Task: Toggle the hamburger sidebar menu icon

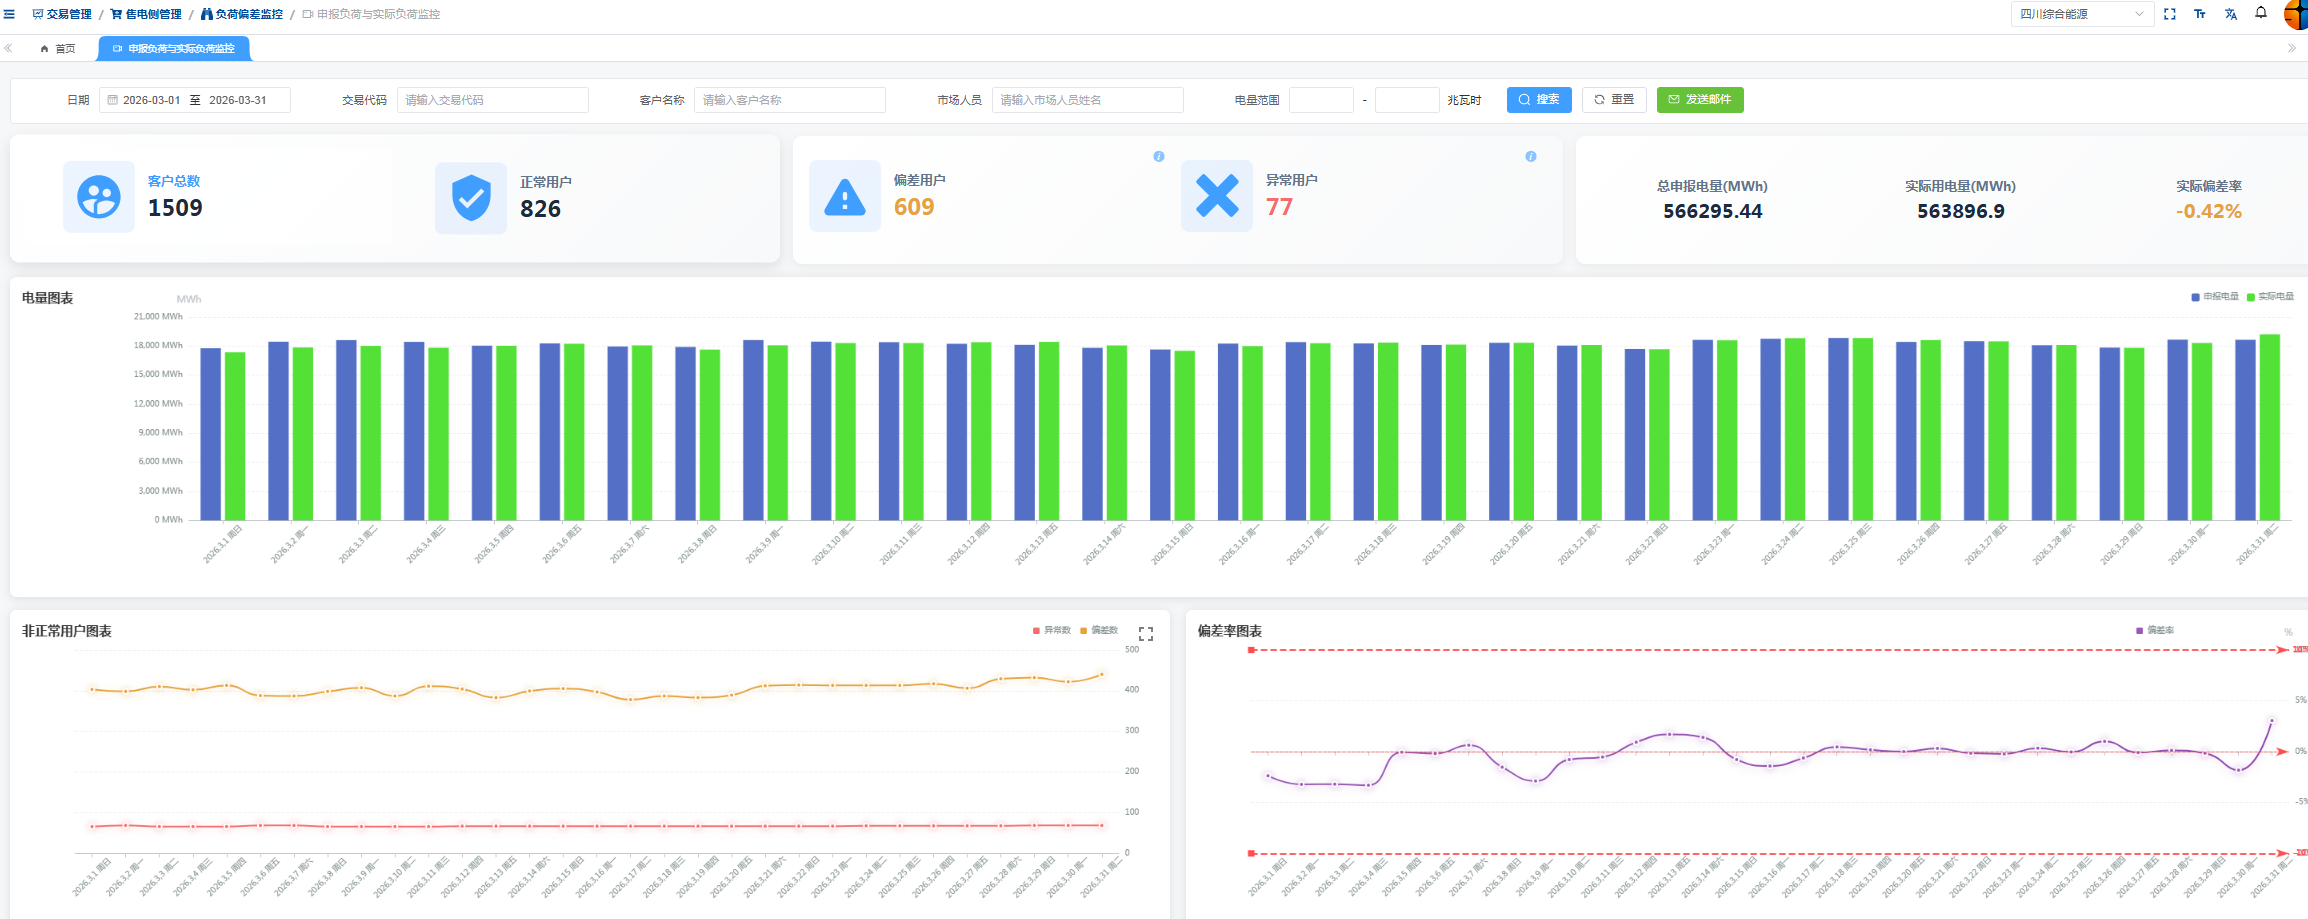Action: tap(9, 14)
